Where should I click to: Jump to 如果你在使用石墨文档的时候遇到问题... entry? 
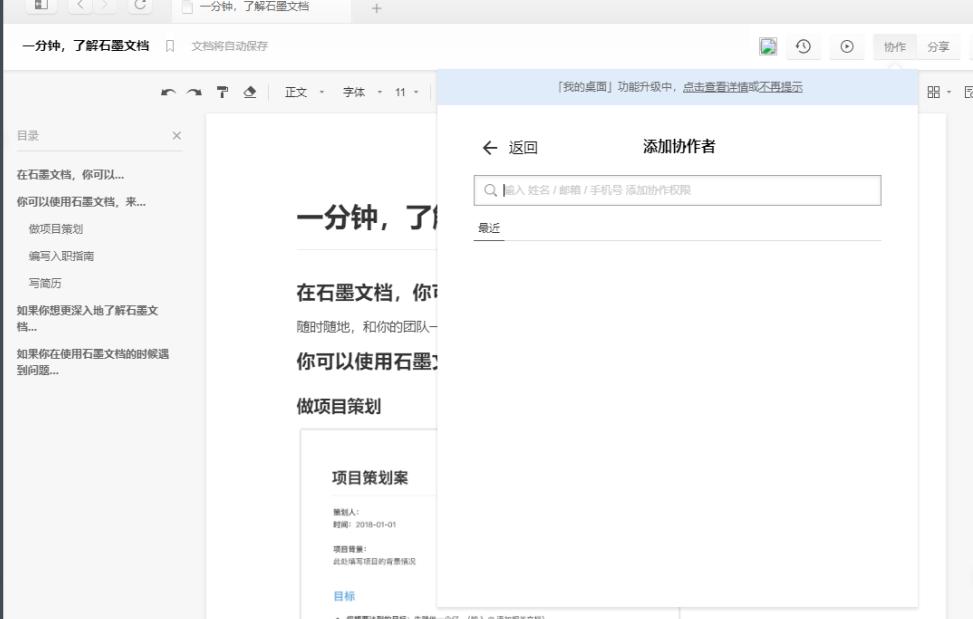coord(93,362)
